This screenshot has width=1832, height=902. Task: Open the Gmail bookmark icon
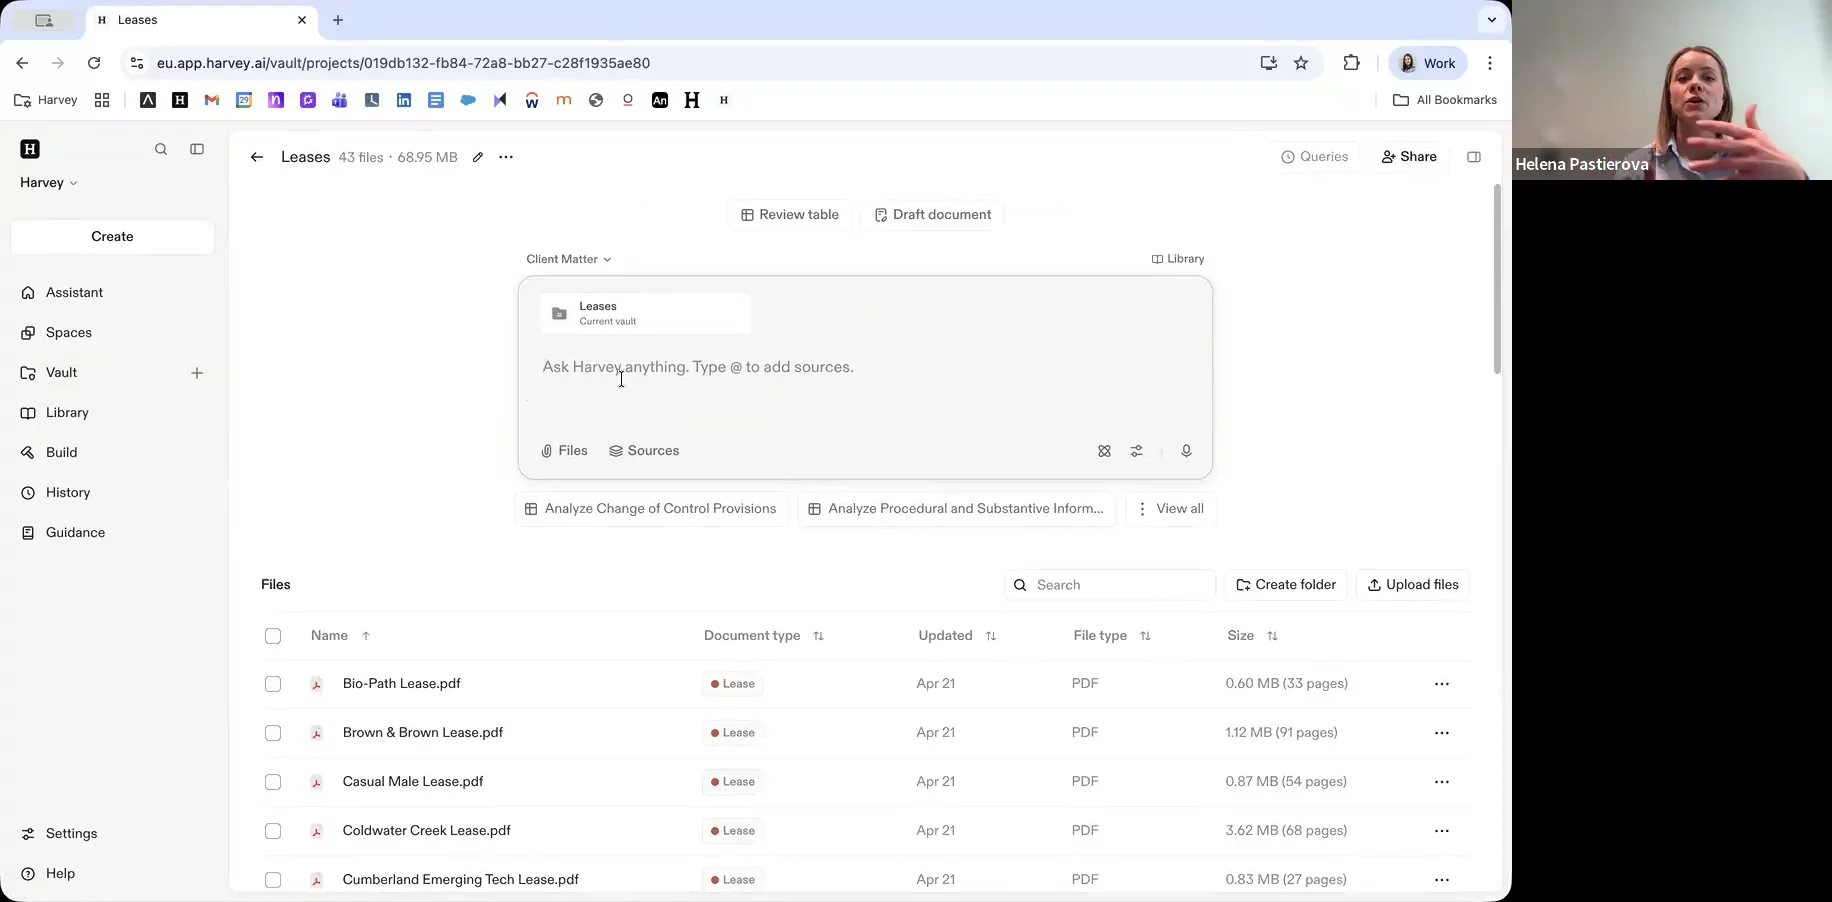(x=212, y=100)
